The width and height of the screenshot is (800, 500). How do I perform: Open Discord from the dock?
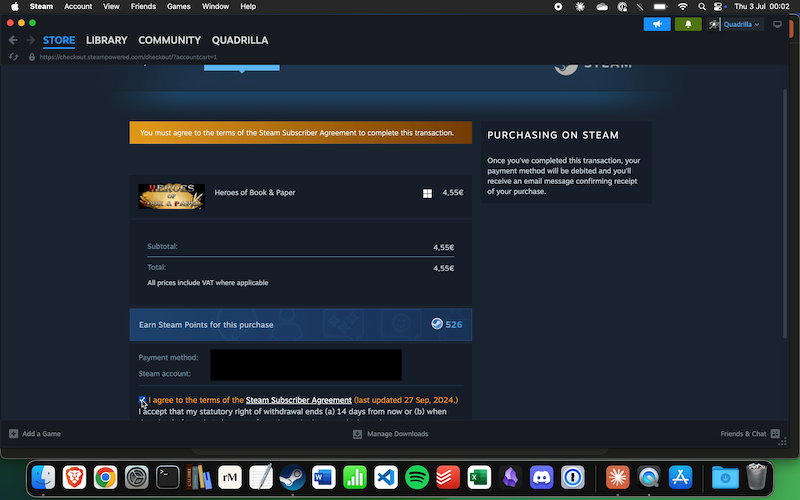(x=541, y=478)
